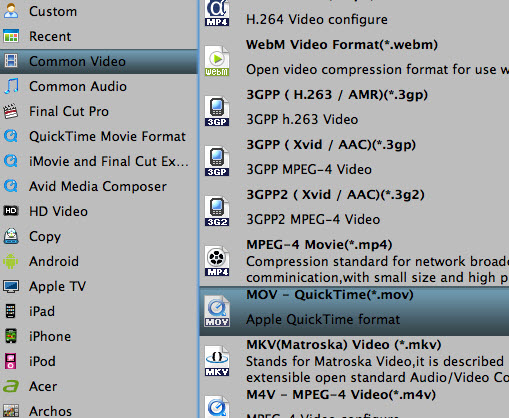This screenshot has width=509, height=418.
Task: Select the iPhone category entry
Action: [99, 336]
